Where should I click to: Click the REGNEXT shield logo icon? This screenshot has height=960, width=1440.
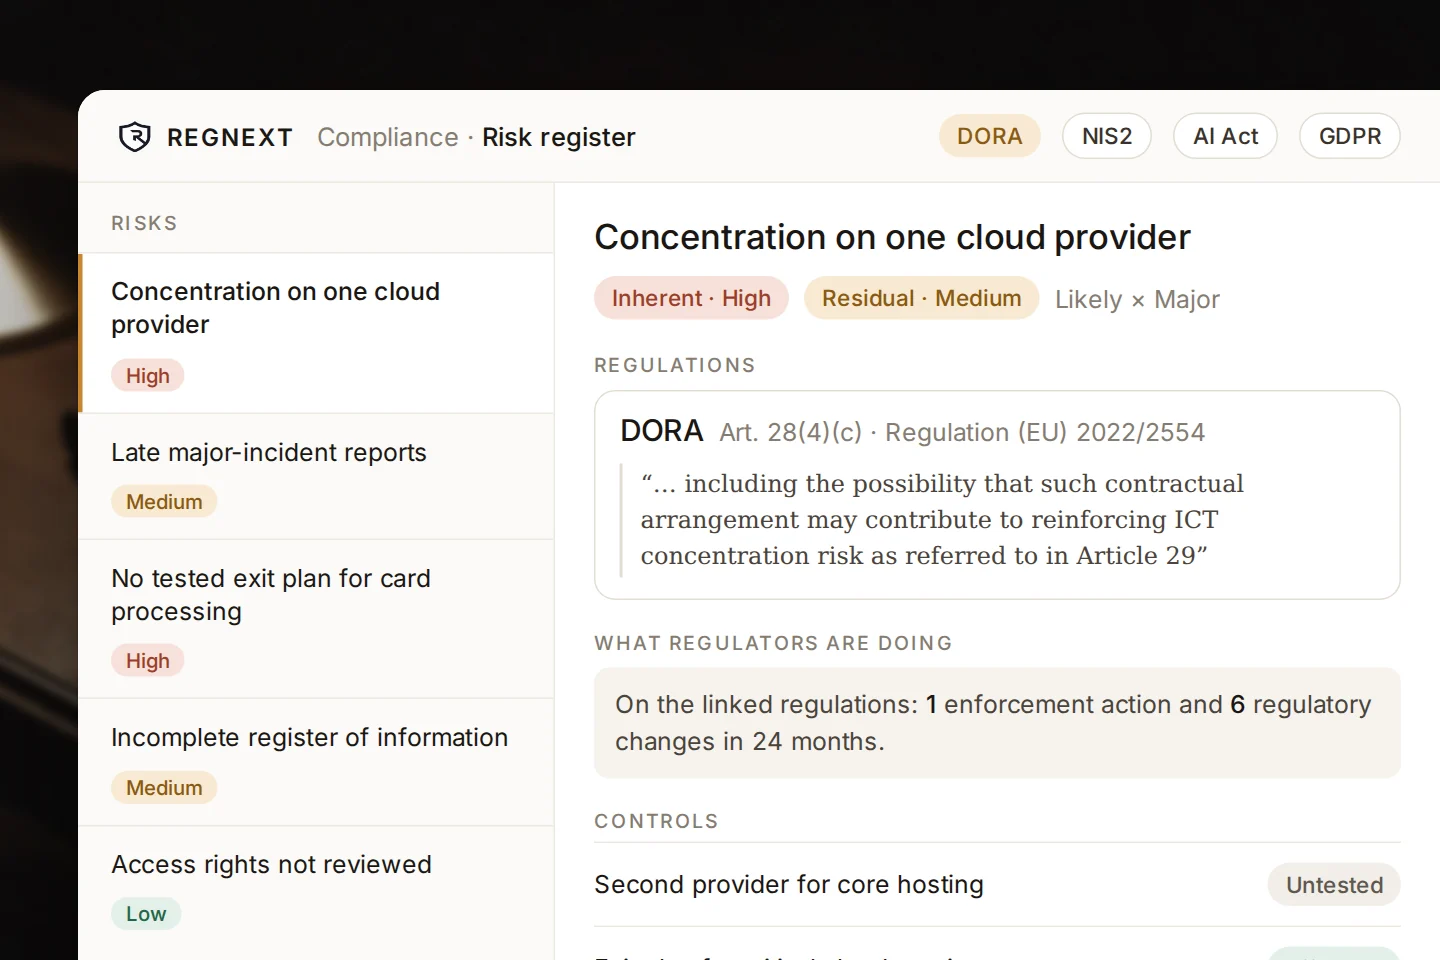135,137
